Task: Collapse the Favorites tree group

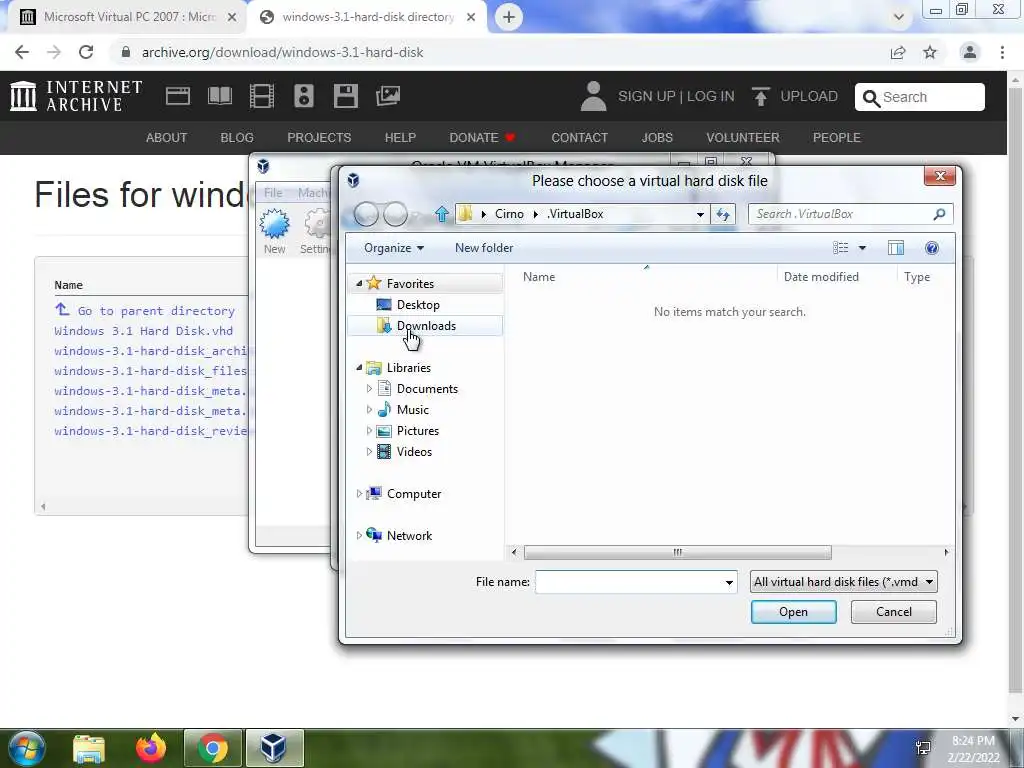Action: tap(359, 283)
